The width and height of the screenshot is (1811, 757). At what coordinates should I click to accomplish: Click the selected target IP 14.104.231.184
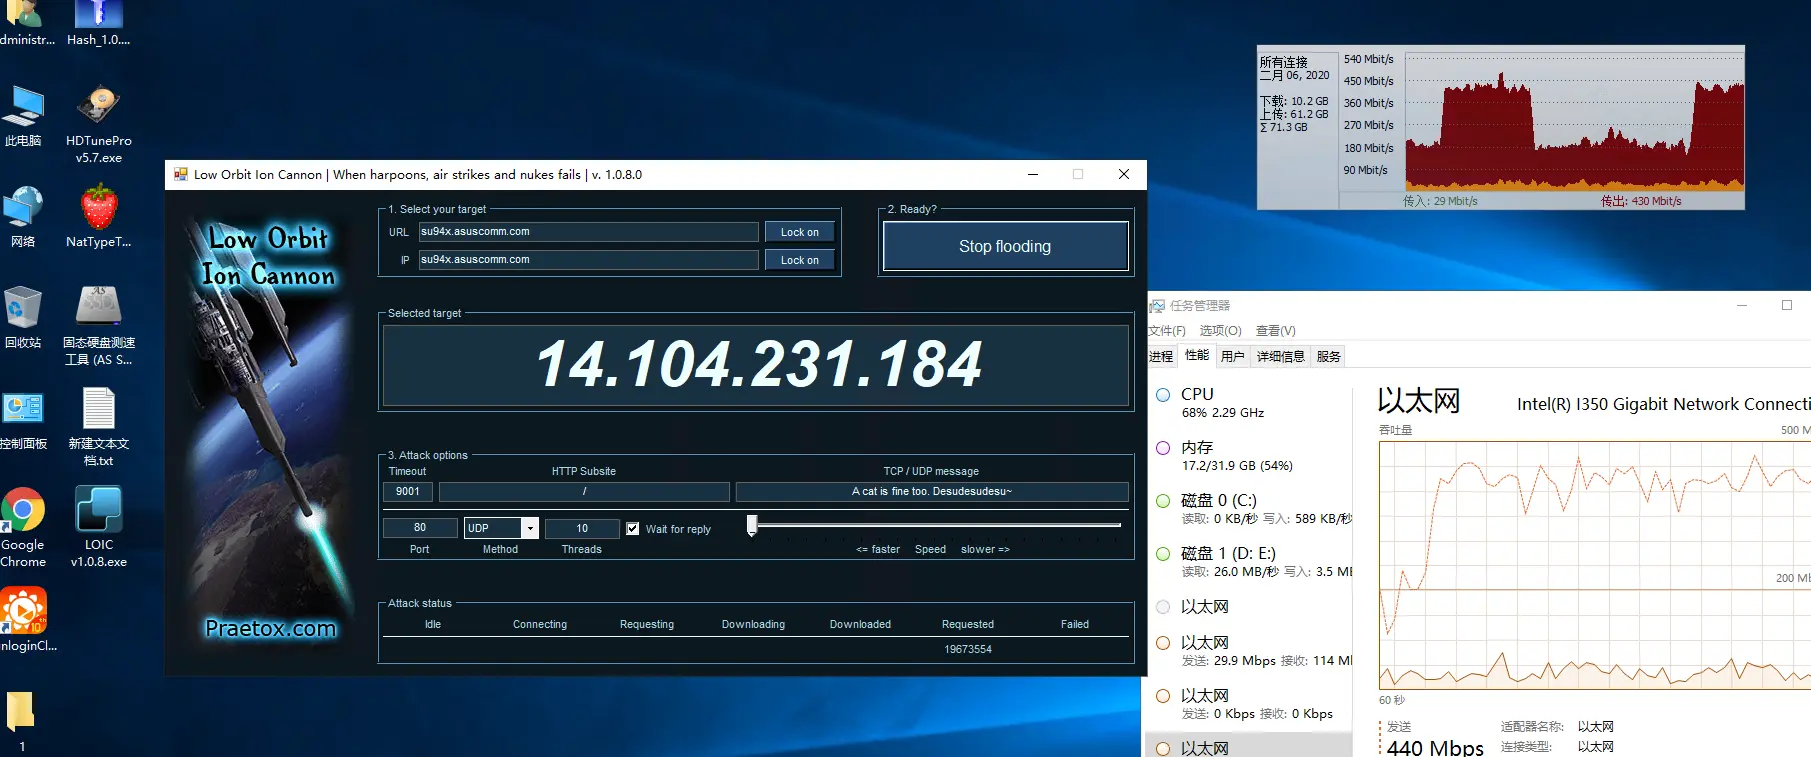758,364
